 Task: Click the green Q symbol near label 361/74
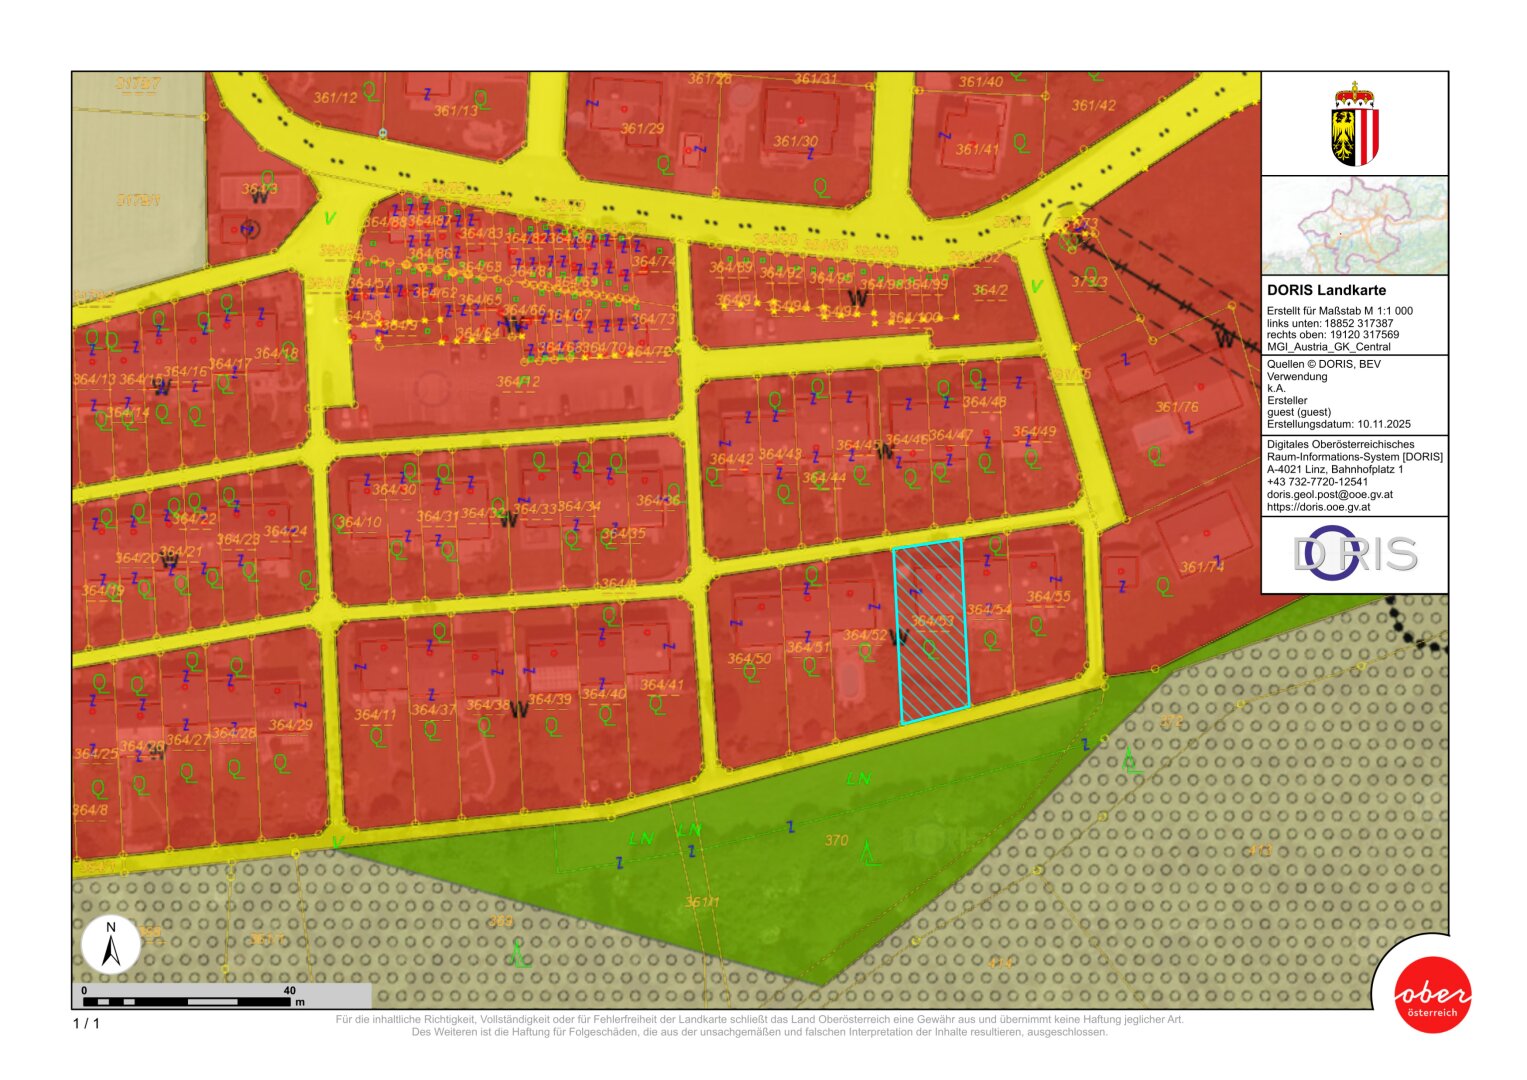point(1164,586)
